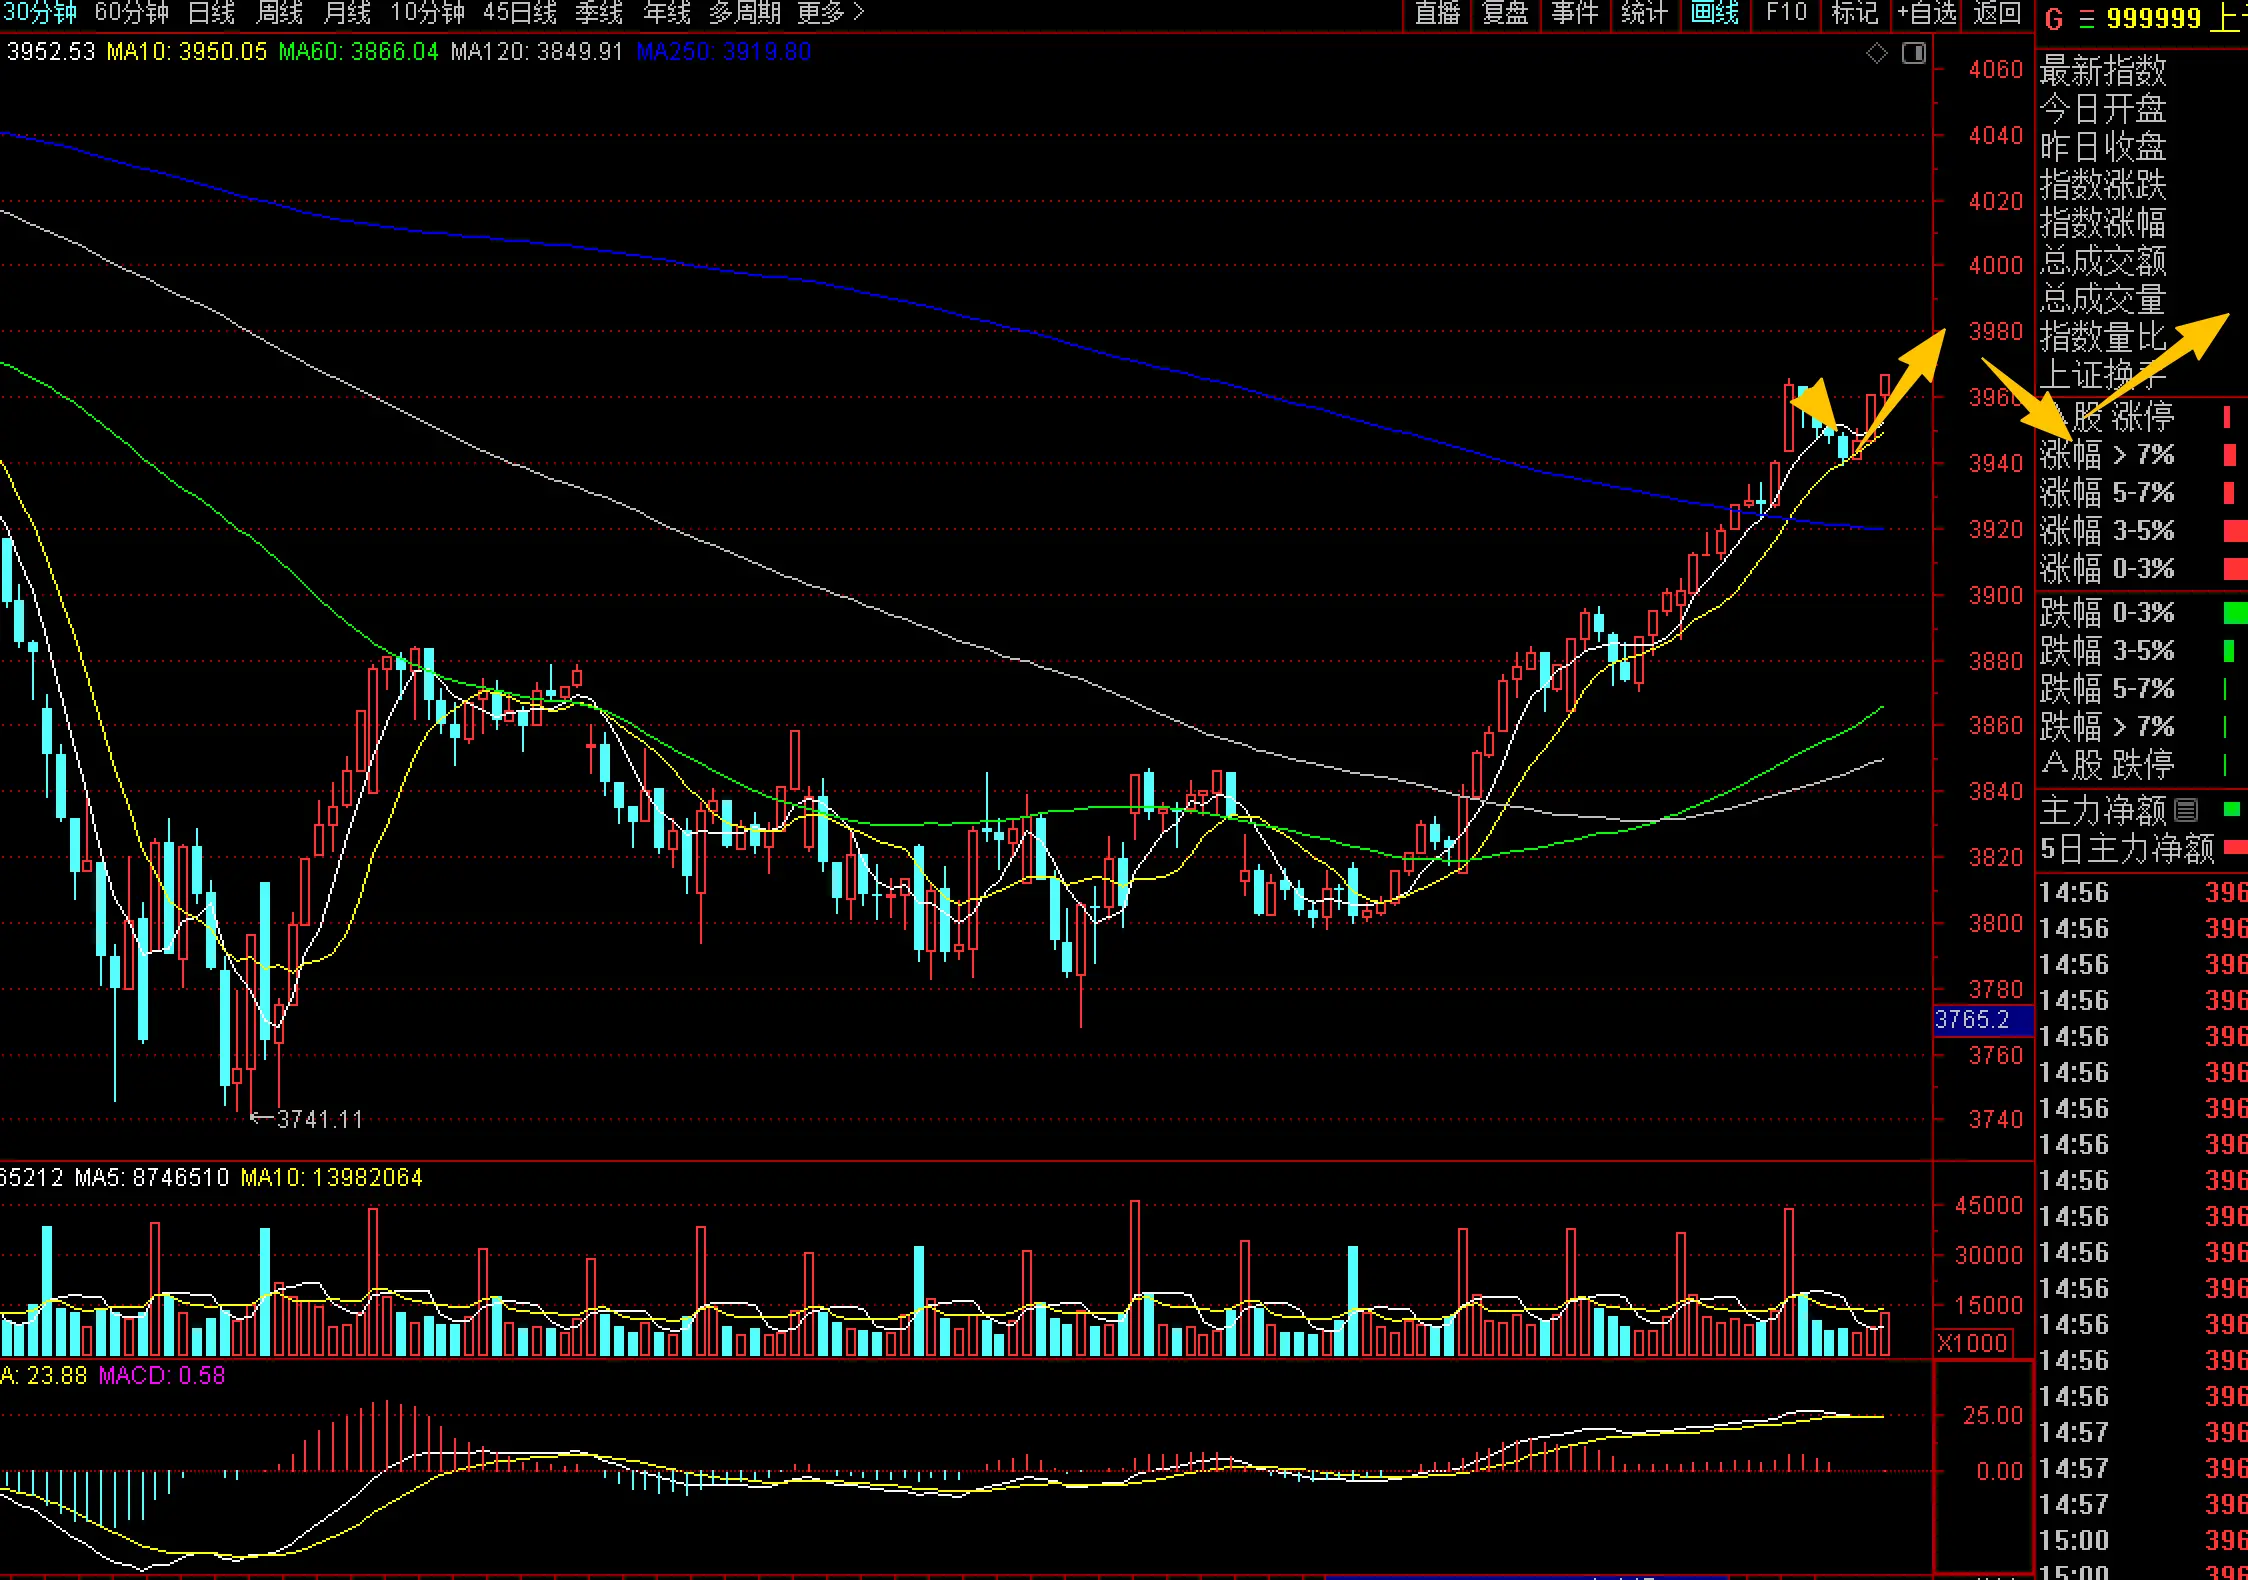Viewport: 2248px width, 1580px height.
Task: Click the MA120: 3849.91 indicator label
Action: (x=537, y=52)
